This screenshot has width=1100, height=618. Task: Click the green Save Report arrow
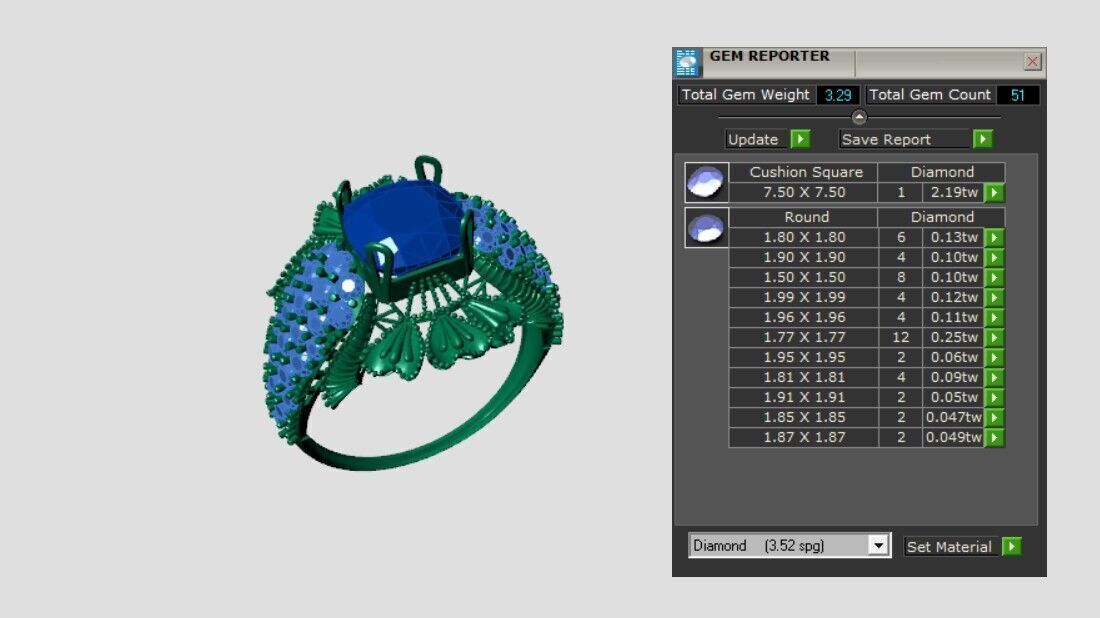[x=983, y=139]
